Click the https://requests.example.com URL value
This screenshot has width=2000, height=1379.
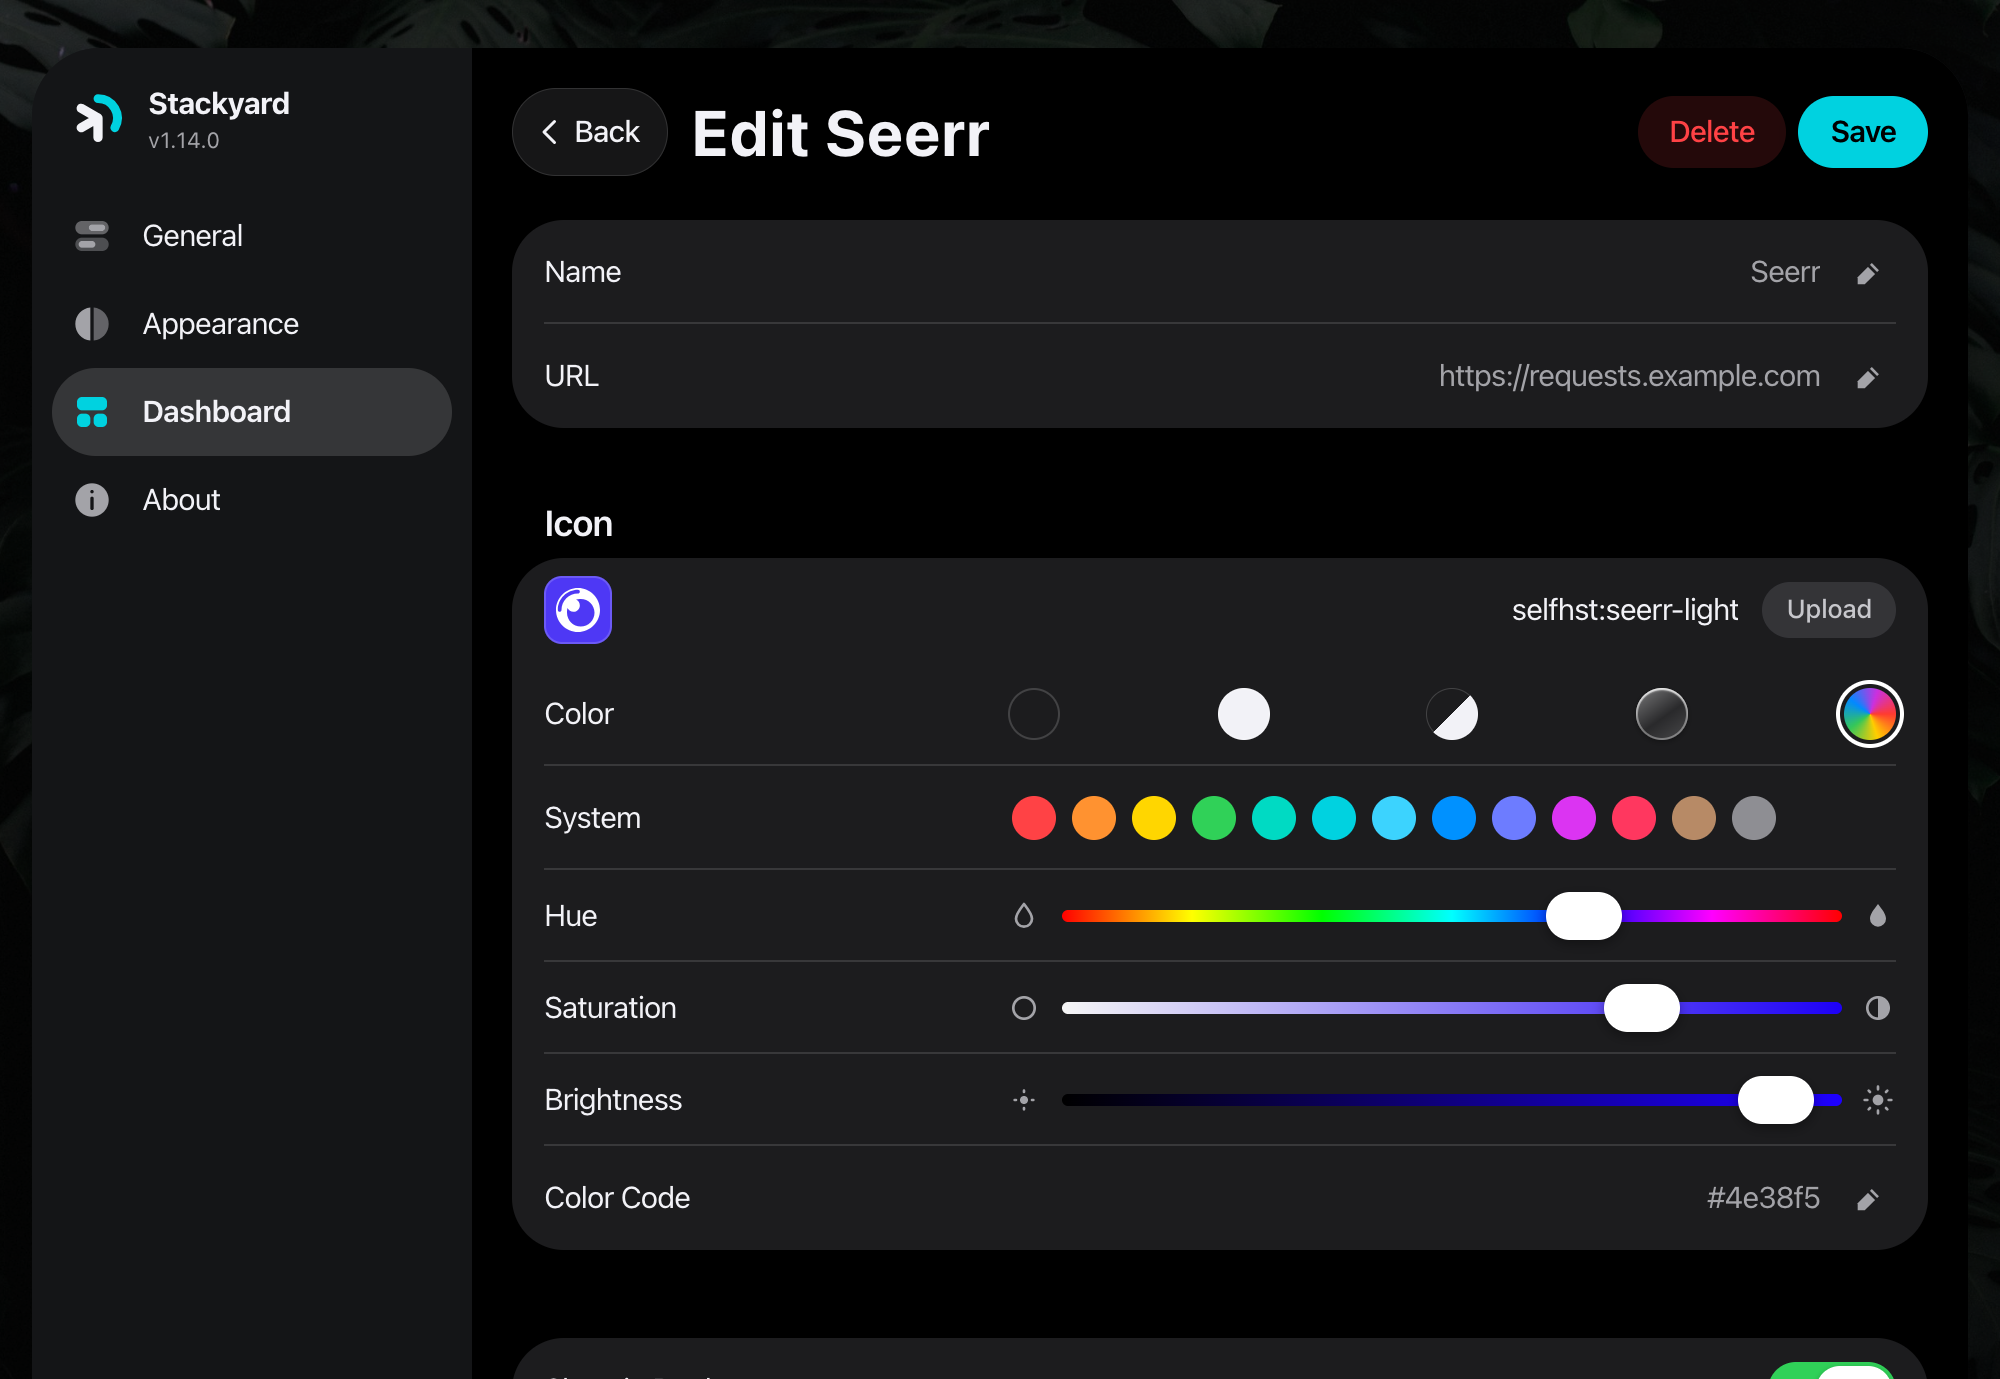point(1629,376)
